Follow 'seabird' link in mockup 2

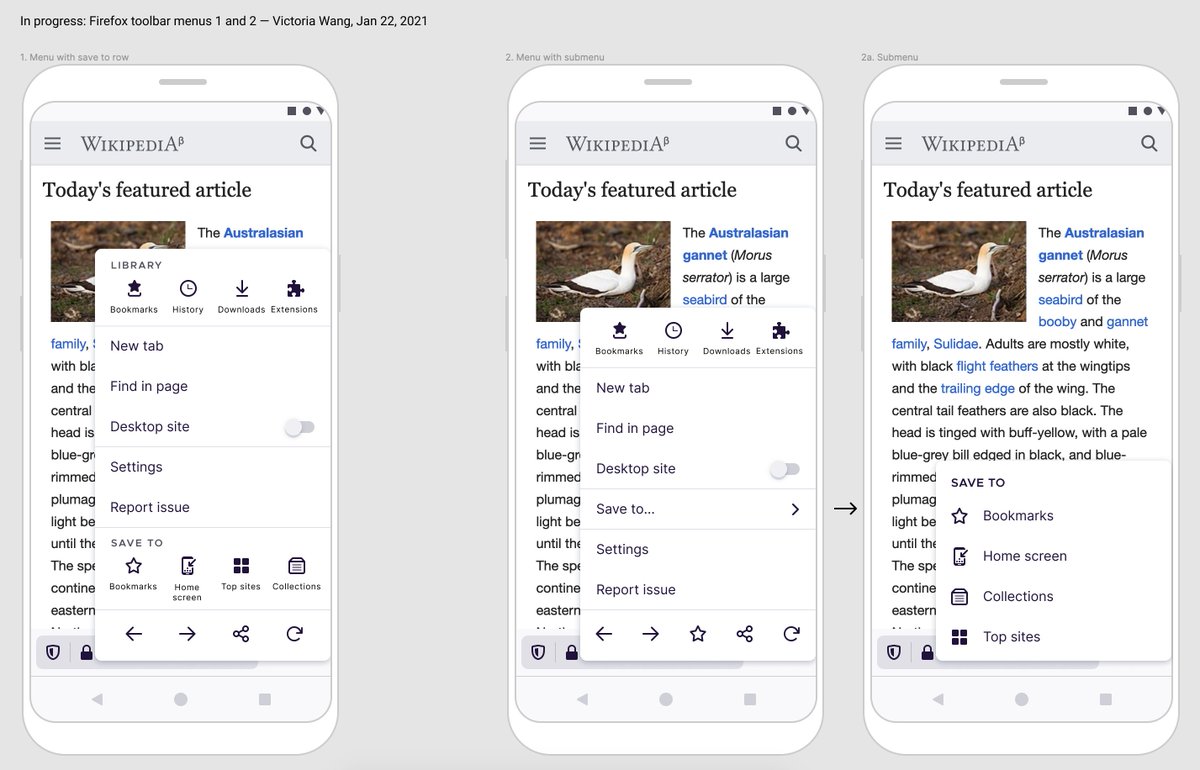(x=705, y=300)
